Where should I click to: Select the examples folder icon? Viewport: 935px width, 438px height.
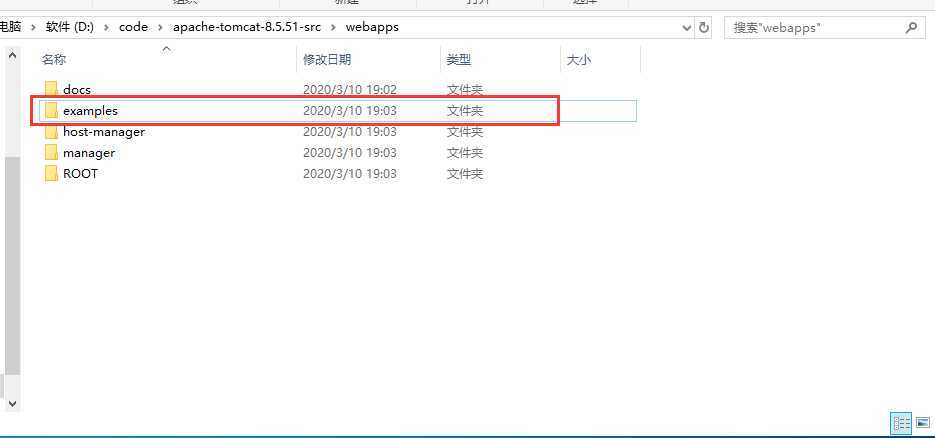coord(52,111)
